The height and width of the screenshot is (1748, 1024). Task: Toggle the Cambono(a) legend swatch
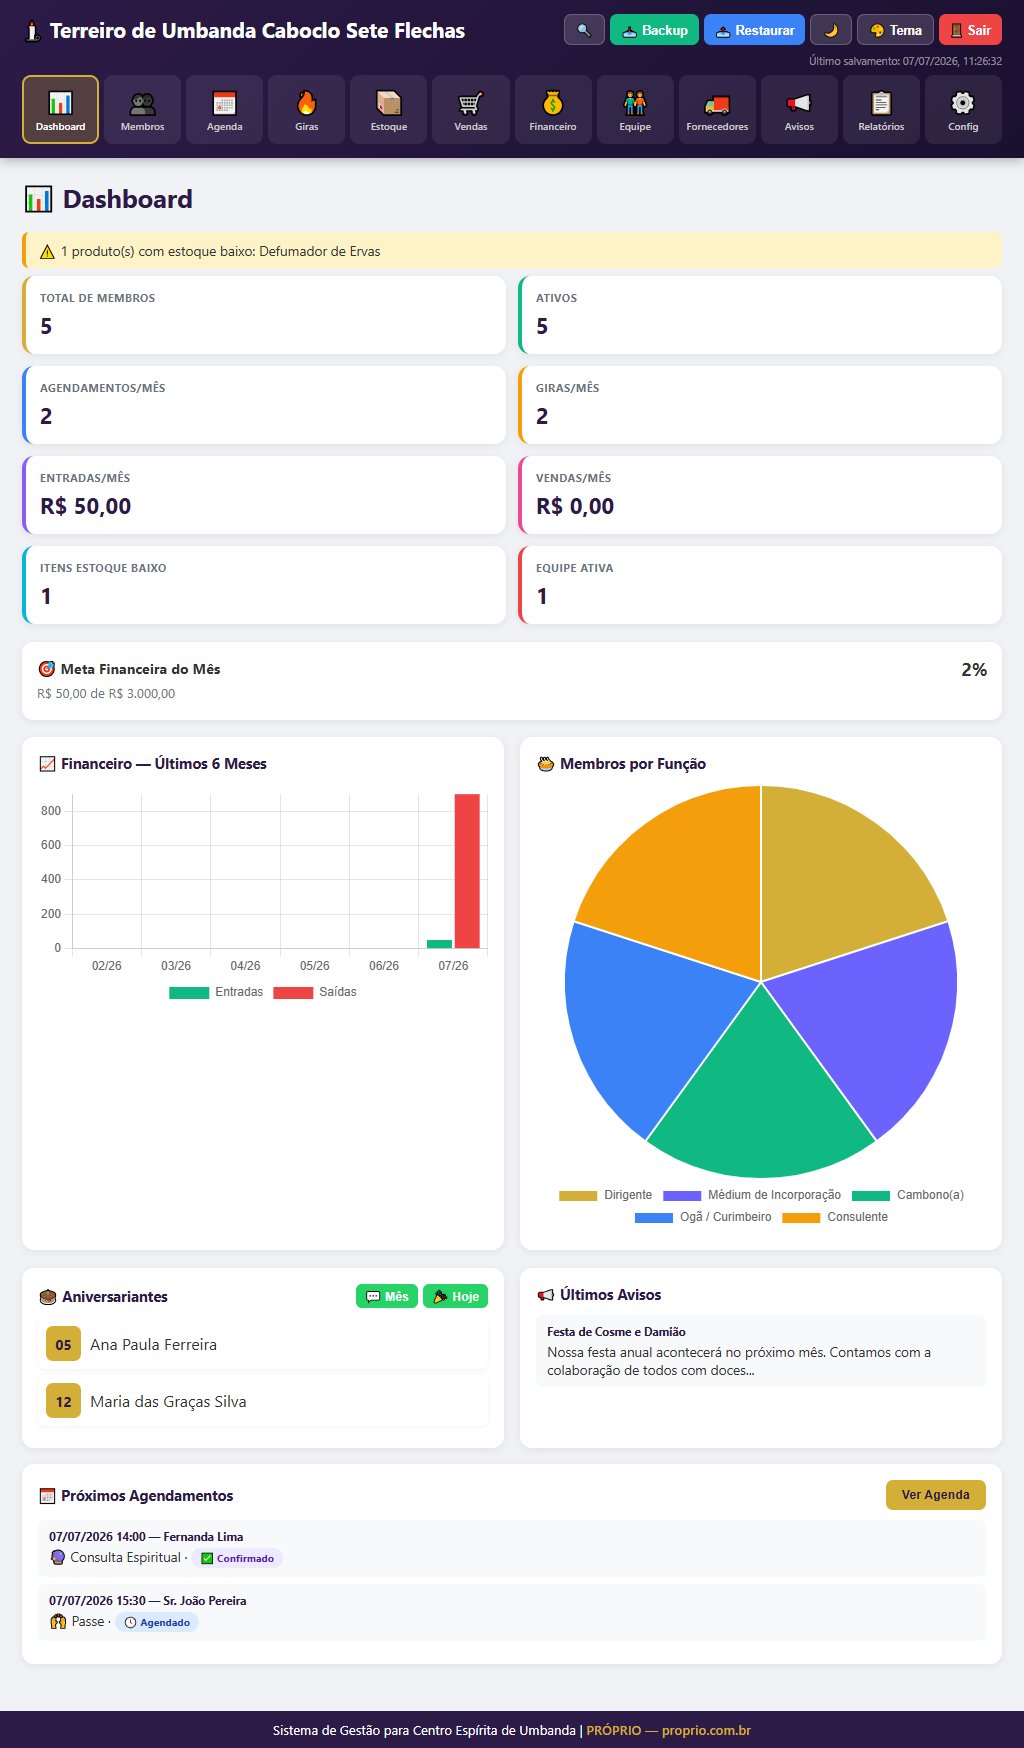click(x=871, y=1195)
